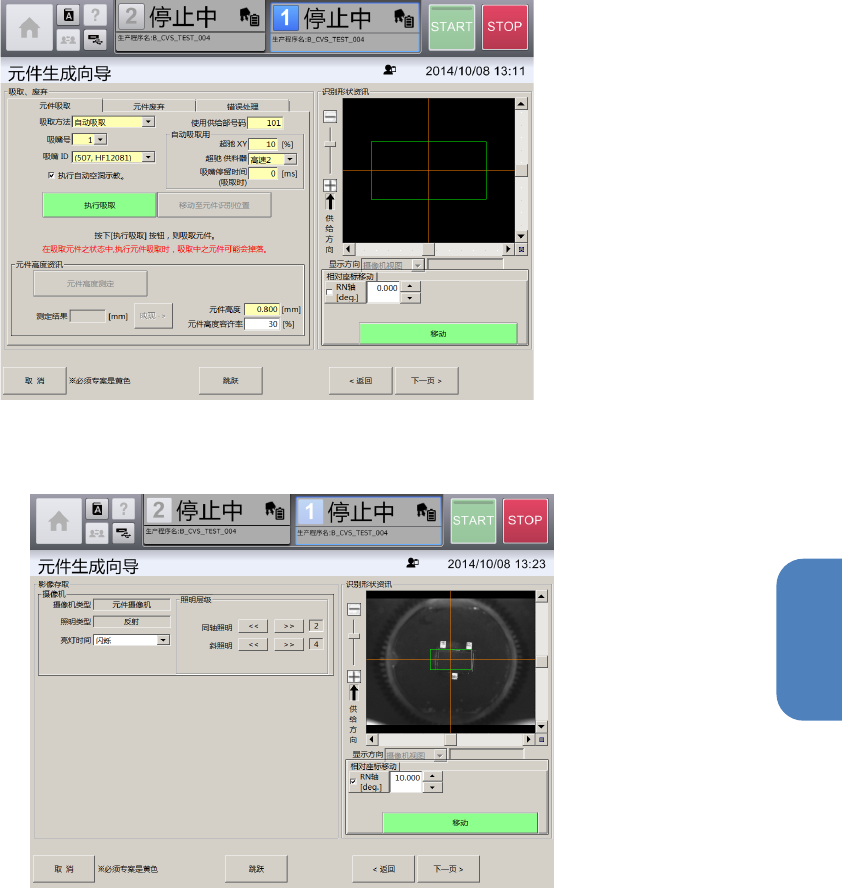Zoom out with minus icon on 13:11 screen
Screen dimensions: 842x888
[x=330, y=117]
